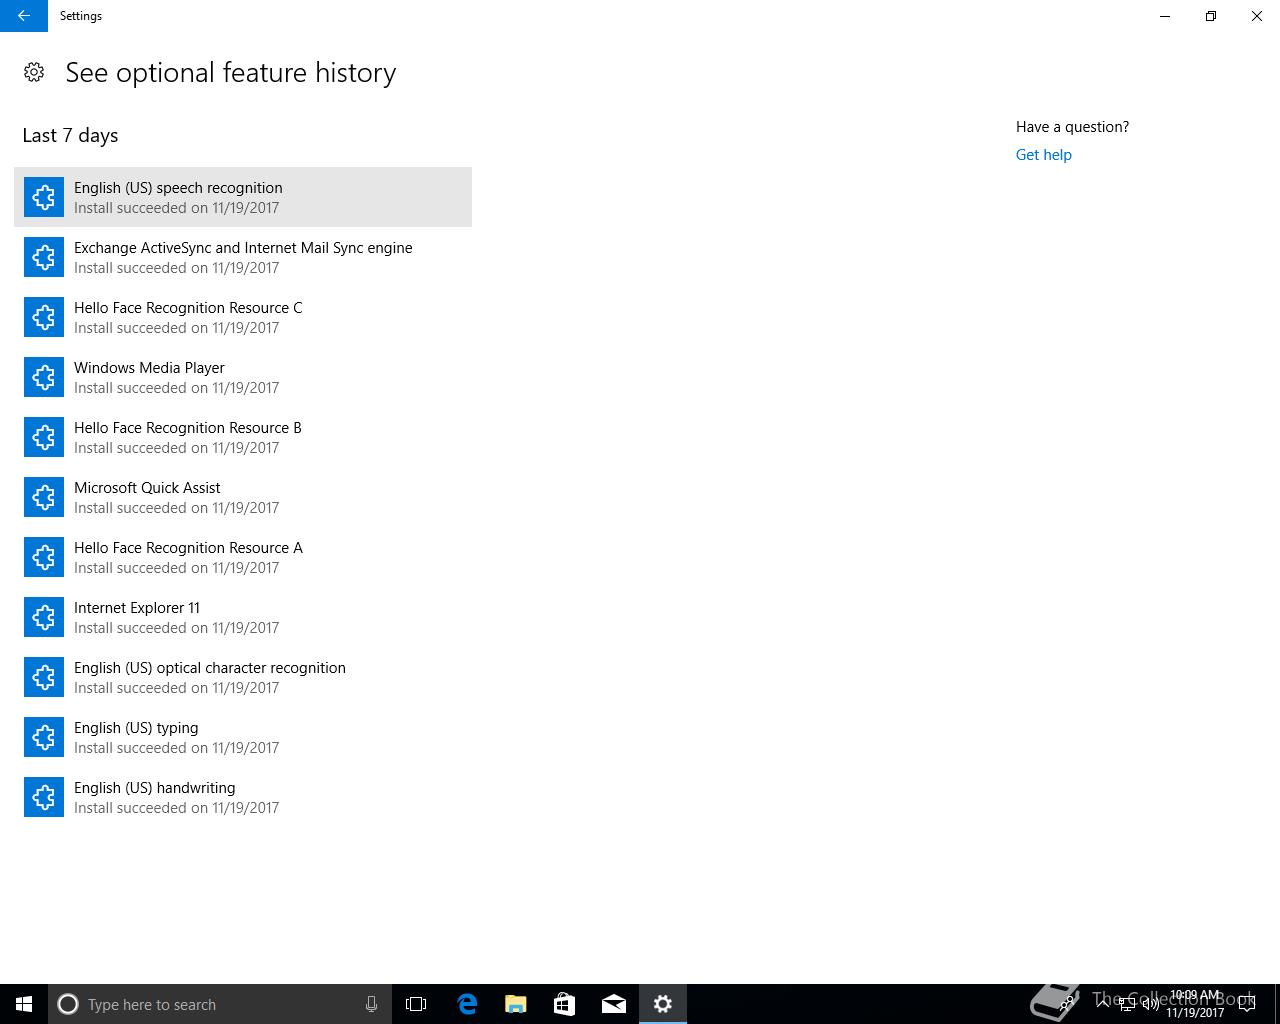Screen dimensions: 1280x1024
Task: Click the puzzle icon for Microsoft Quick Assist
Action: pyautogui.click(x=44, y=497)
